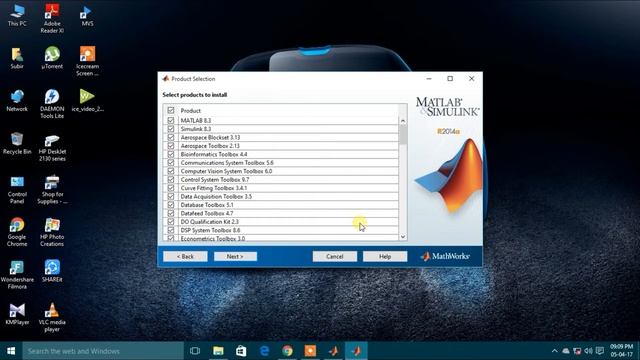Select the KMPlayer desktop icon

point(17,314)
